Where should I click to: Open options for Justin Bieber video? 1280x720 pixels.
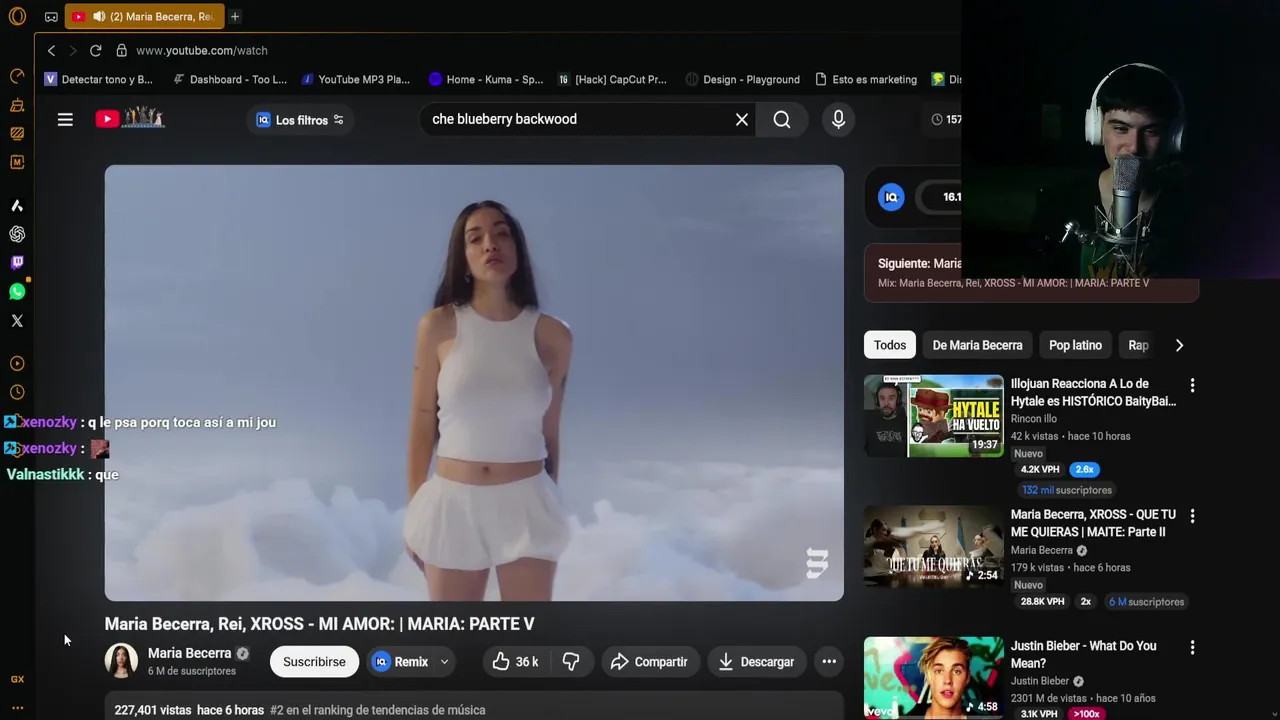[1192, 647]
